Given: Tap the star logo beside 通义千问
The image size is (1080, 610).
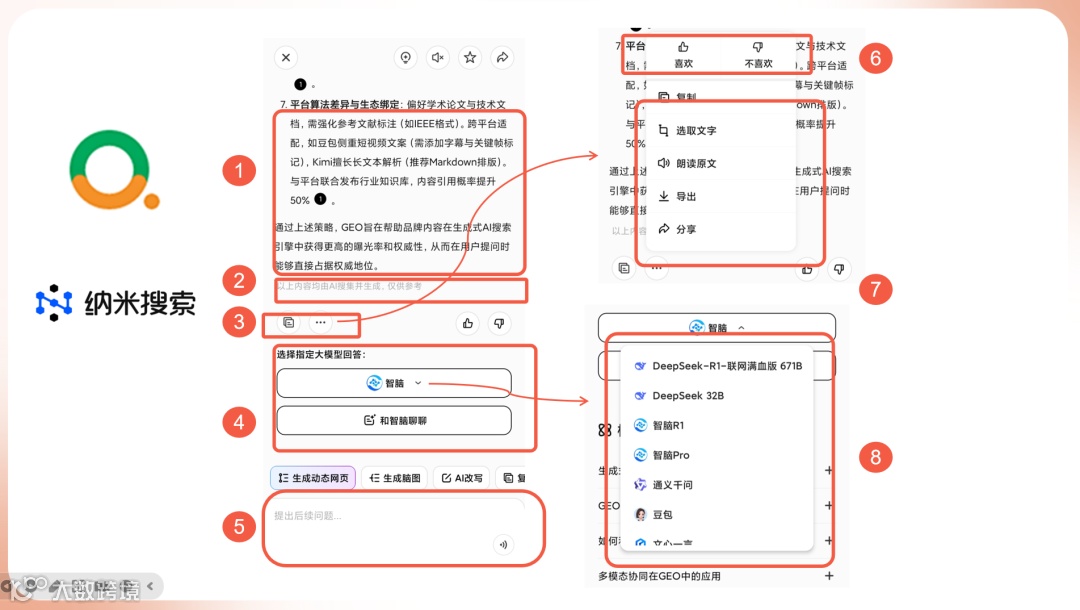Looking at the screenshot, I should pyautogui.click(x=640, y=485).
